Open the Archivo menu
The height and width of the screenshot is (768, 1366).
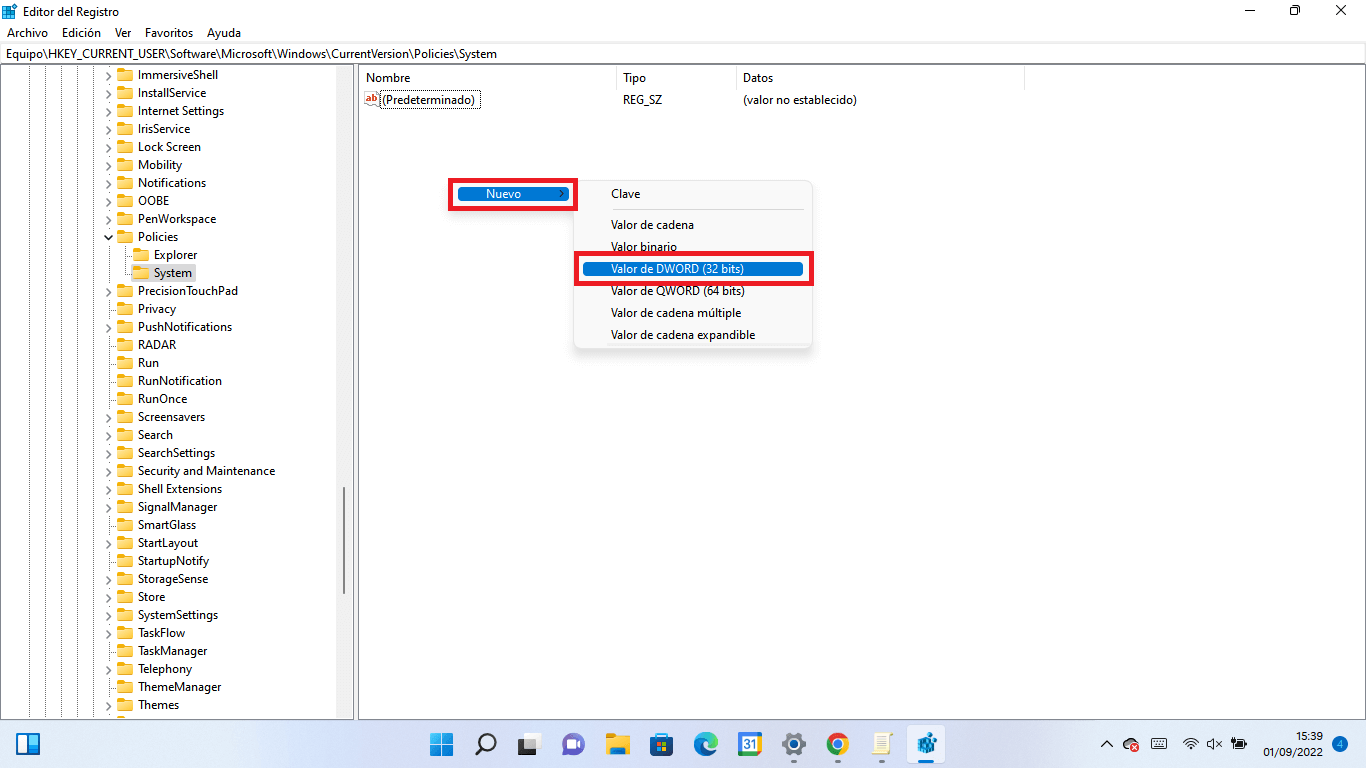click(27, 33)
